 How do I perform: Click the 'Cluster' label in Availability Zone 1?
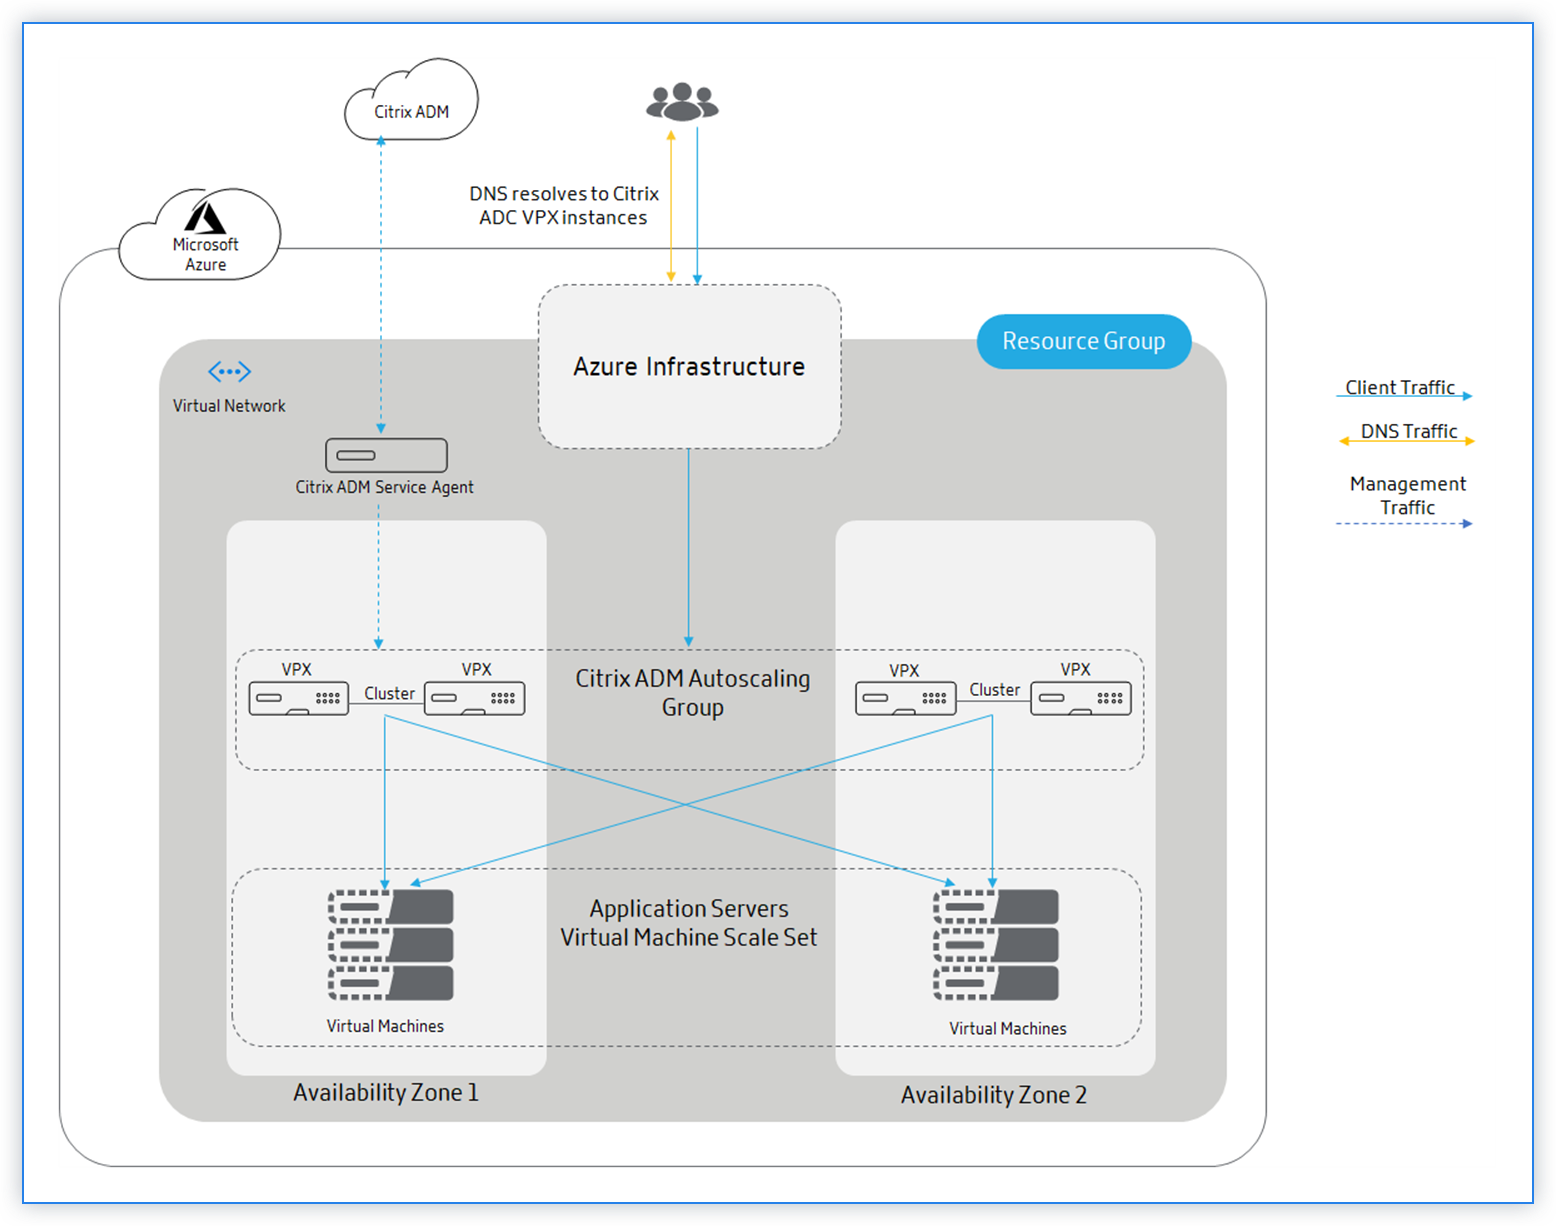tap(389, 693)
